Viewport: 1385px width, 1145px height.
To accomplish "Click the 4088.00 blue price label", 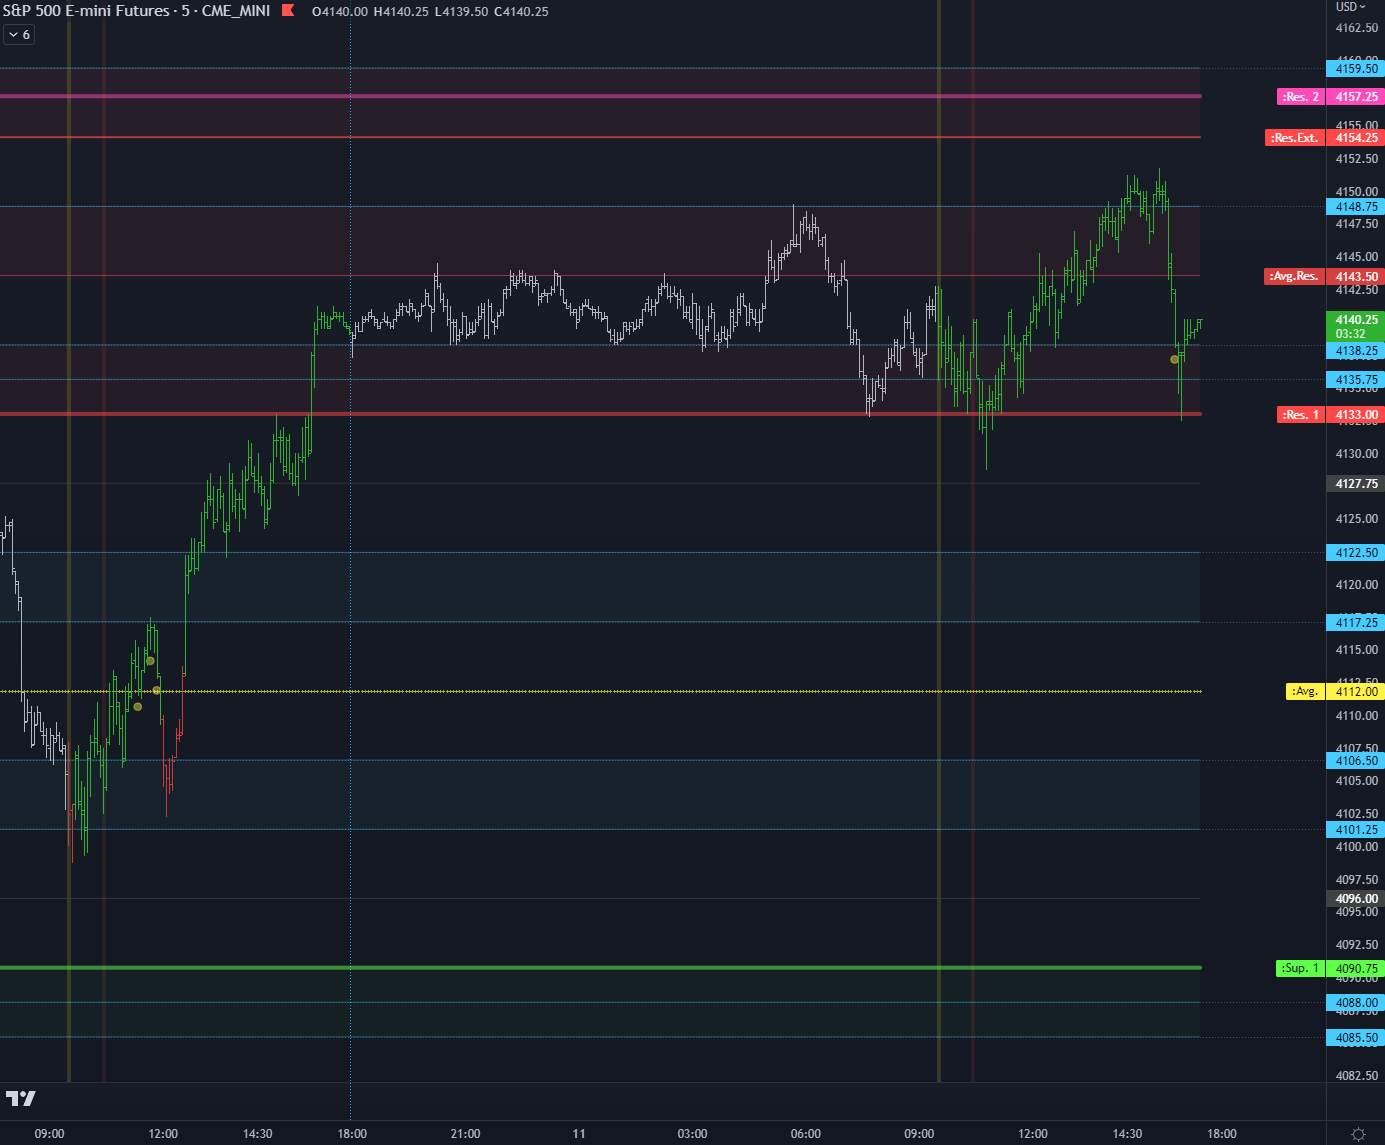I will (1356, 1003).
